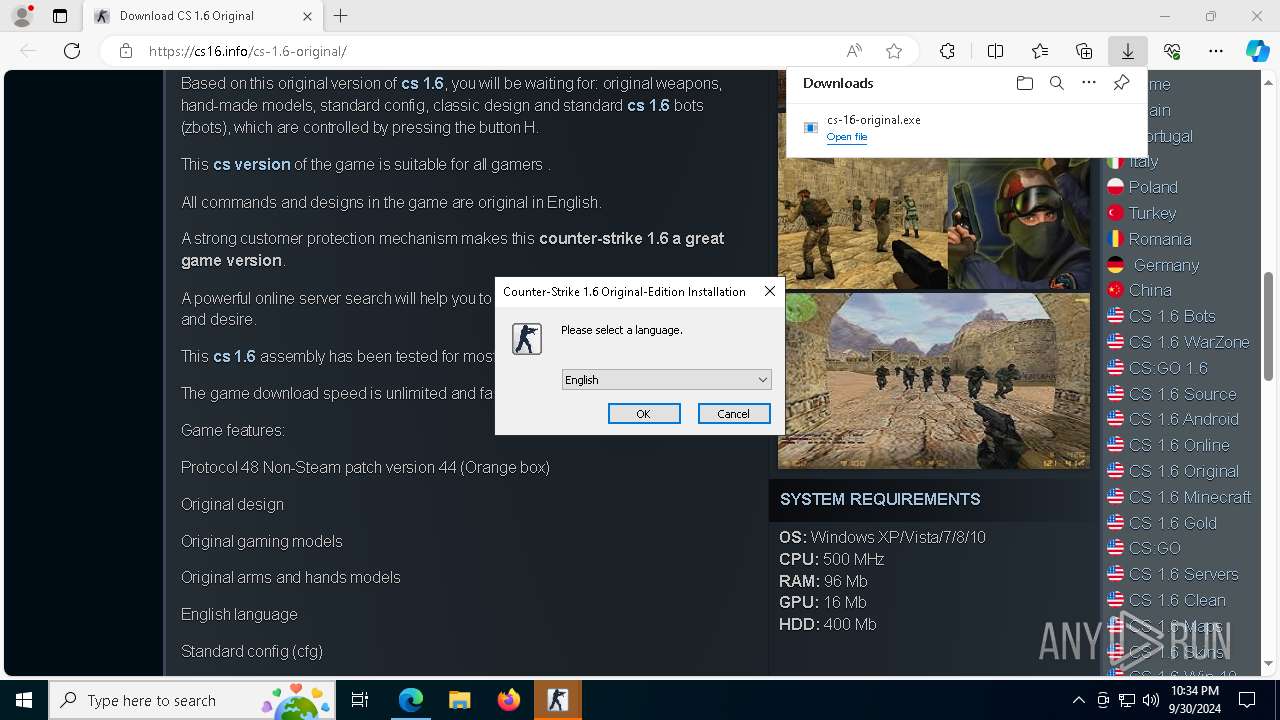Refresh the page with reload icon

[x=72, y=51]
